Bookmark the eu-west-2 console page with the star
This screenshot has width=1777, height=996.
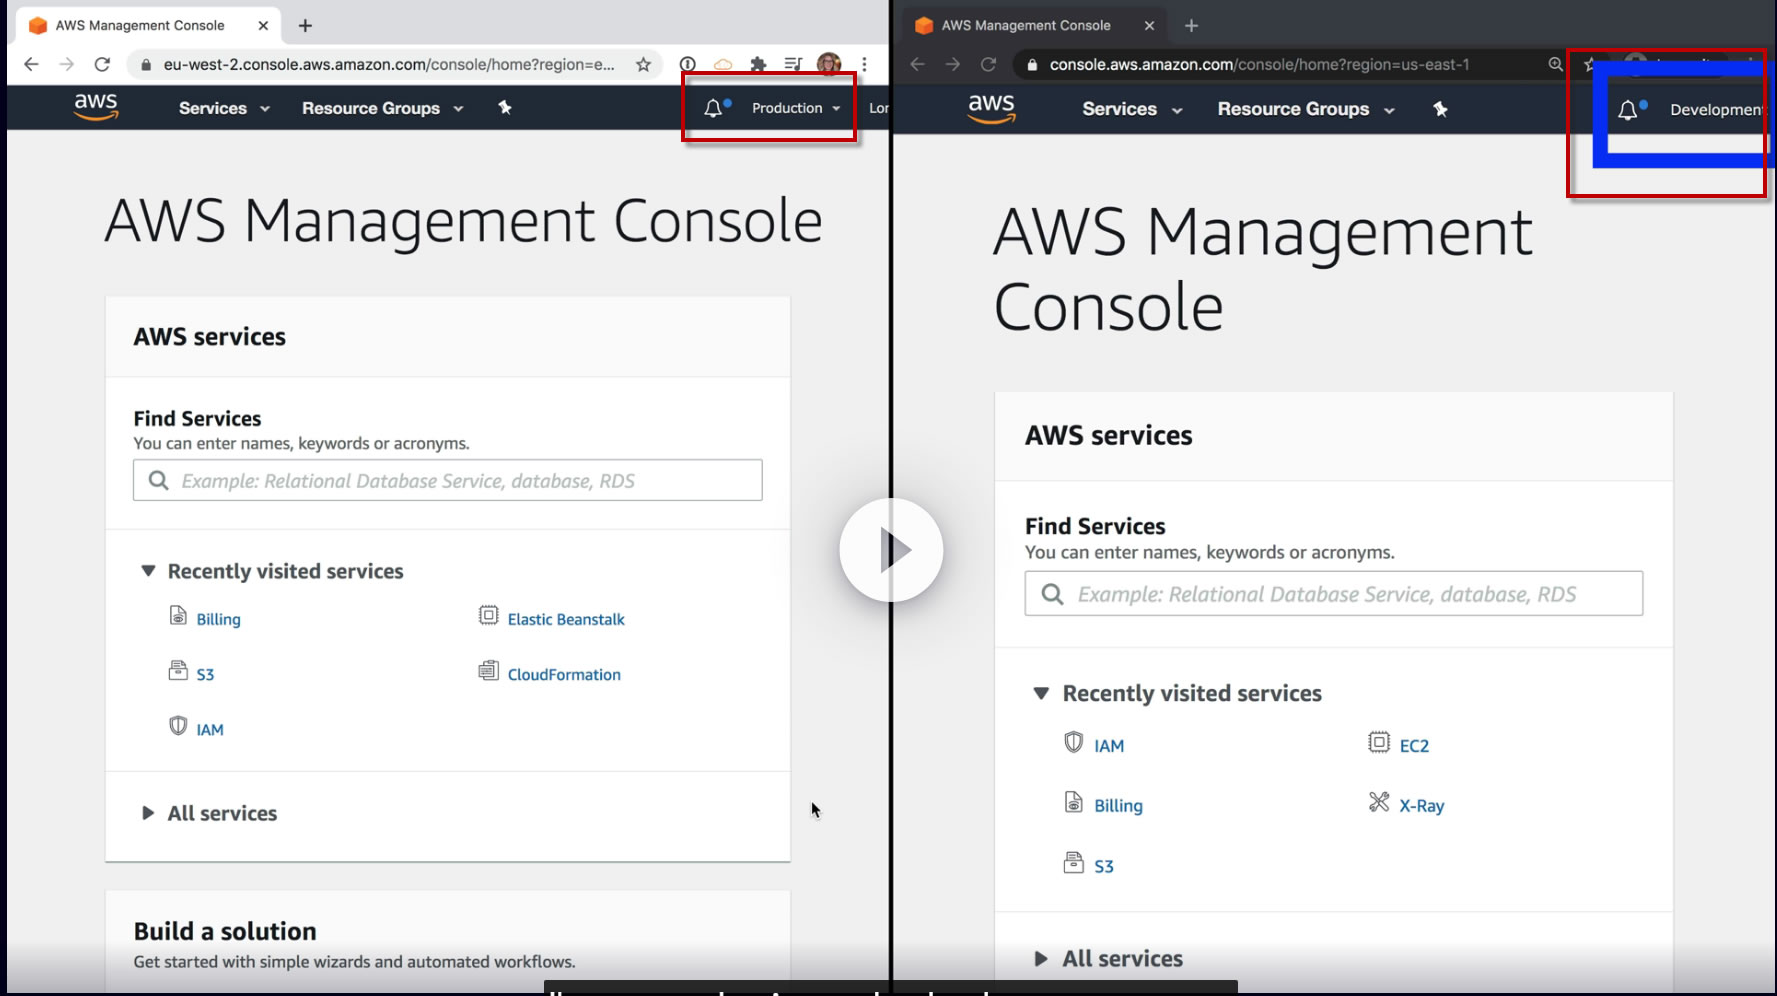pyautogui.click(x=643, y=64)
